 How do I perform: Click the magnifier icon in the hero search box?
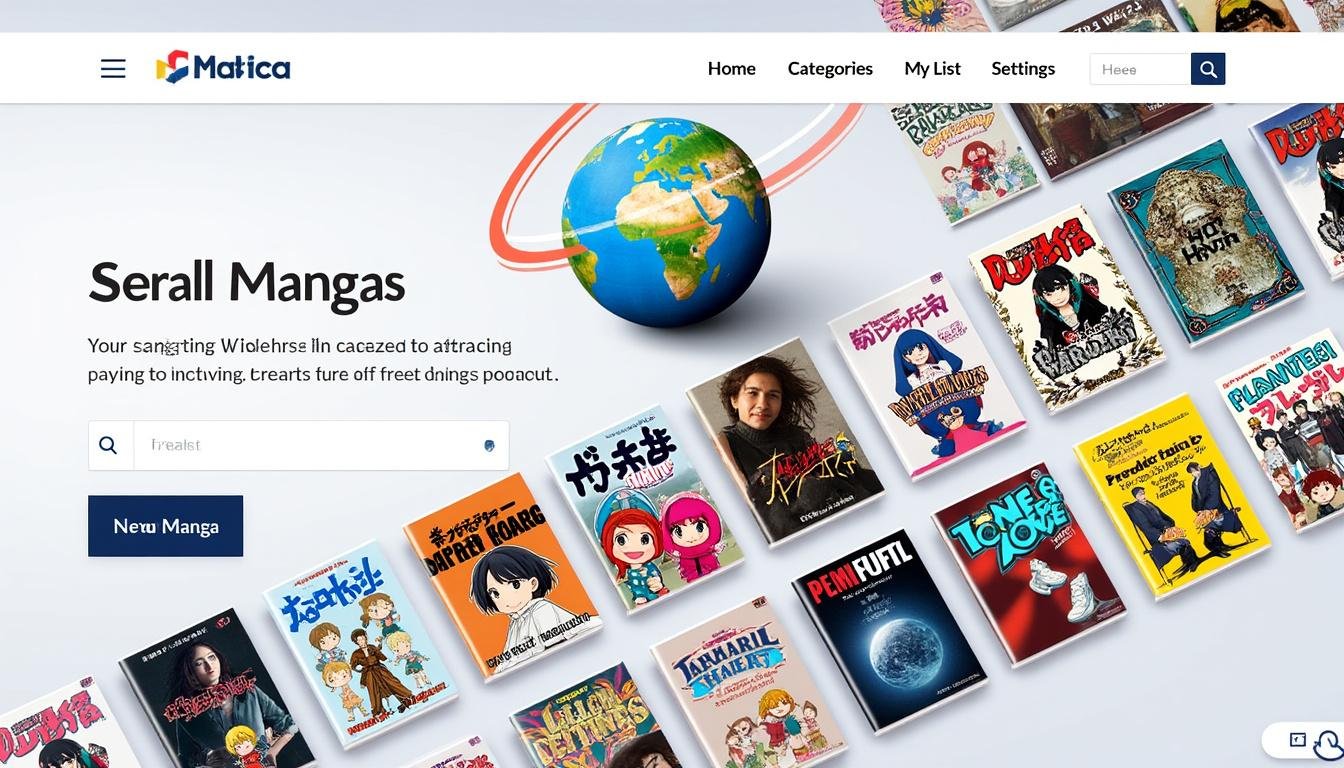coord(109,445)
